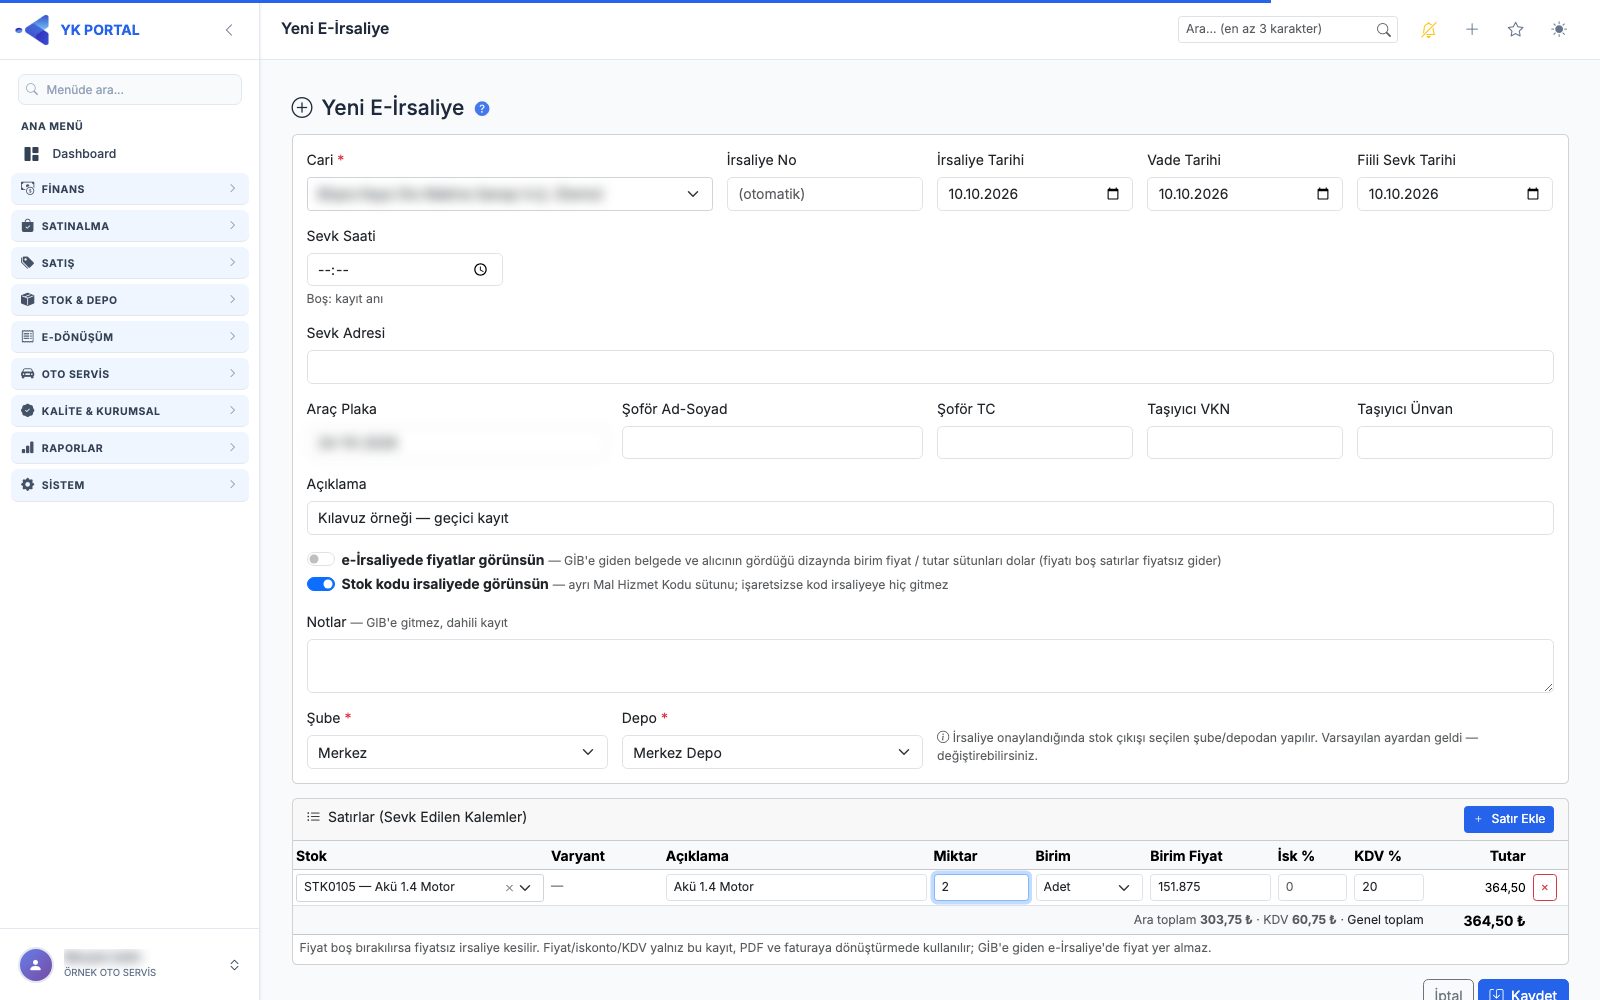This screenshot has width=1600, height=1000.
Task: Open the blue help question mark icon
Action: pos(482,109)
